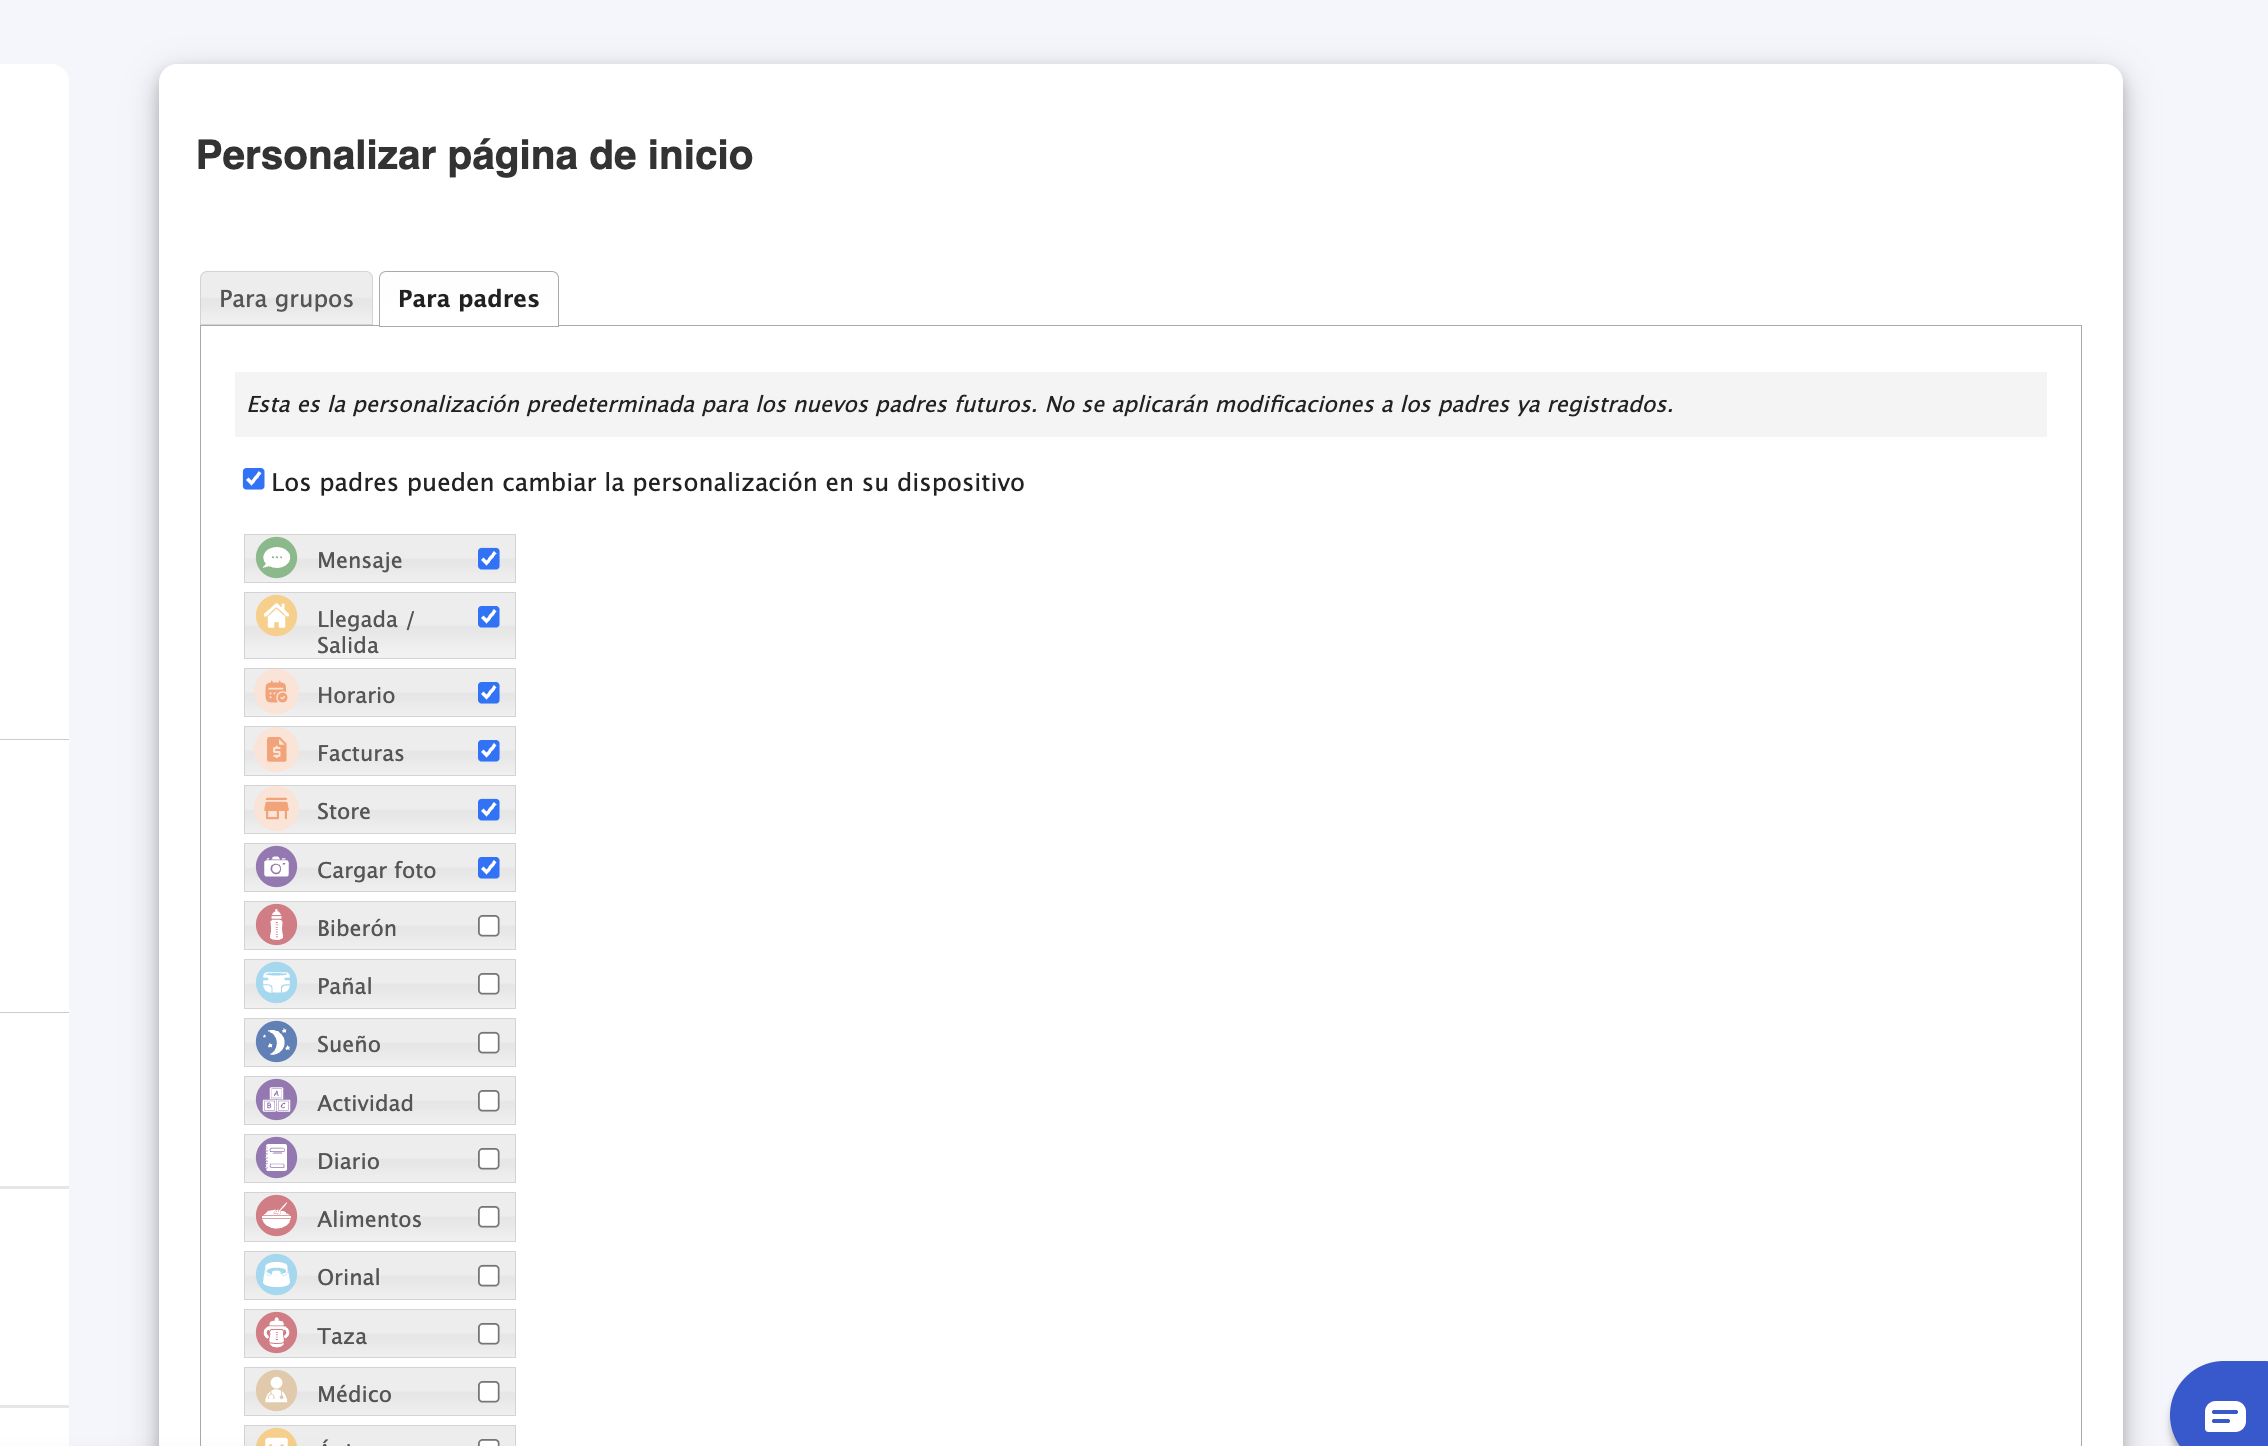Screen dimensions: 2268x1446
Task: Uncheck the Store checkbox
Action: coord(488,810)
